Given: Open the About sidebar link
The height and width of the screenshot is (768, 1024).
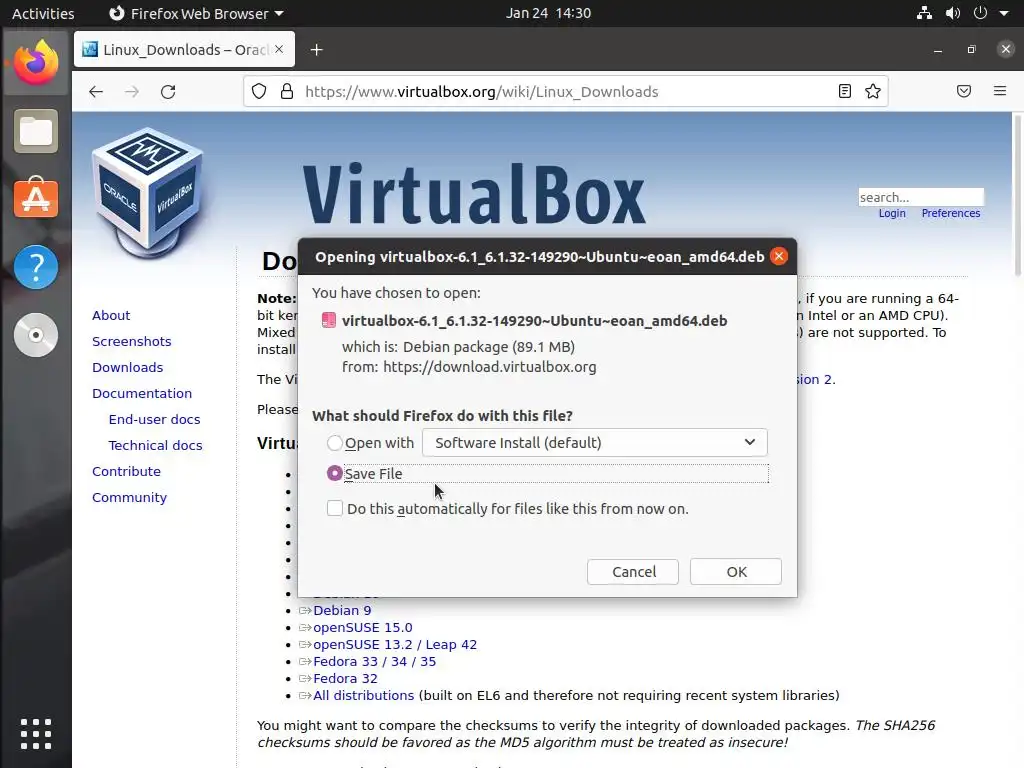Looking at the screenshot, I should point(111,315).
